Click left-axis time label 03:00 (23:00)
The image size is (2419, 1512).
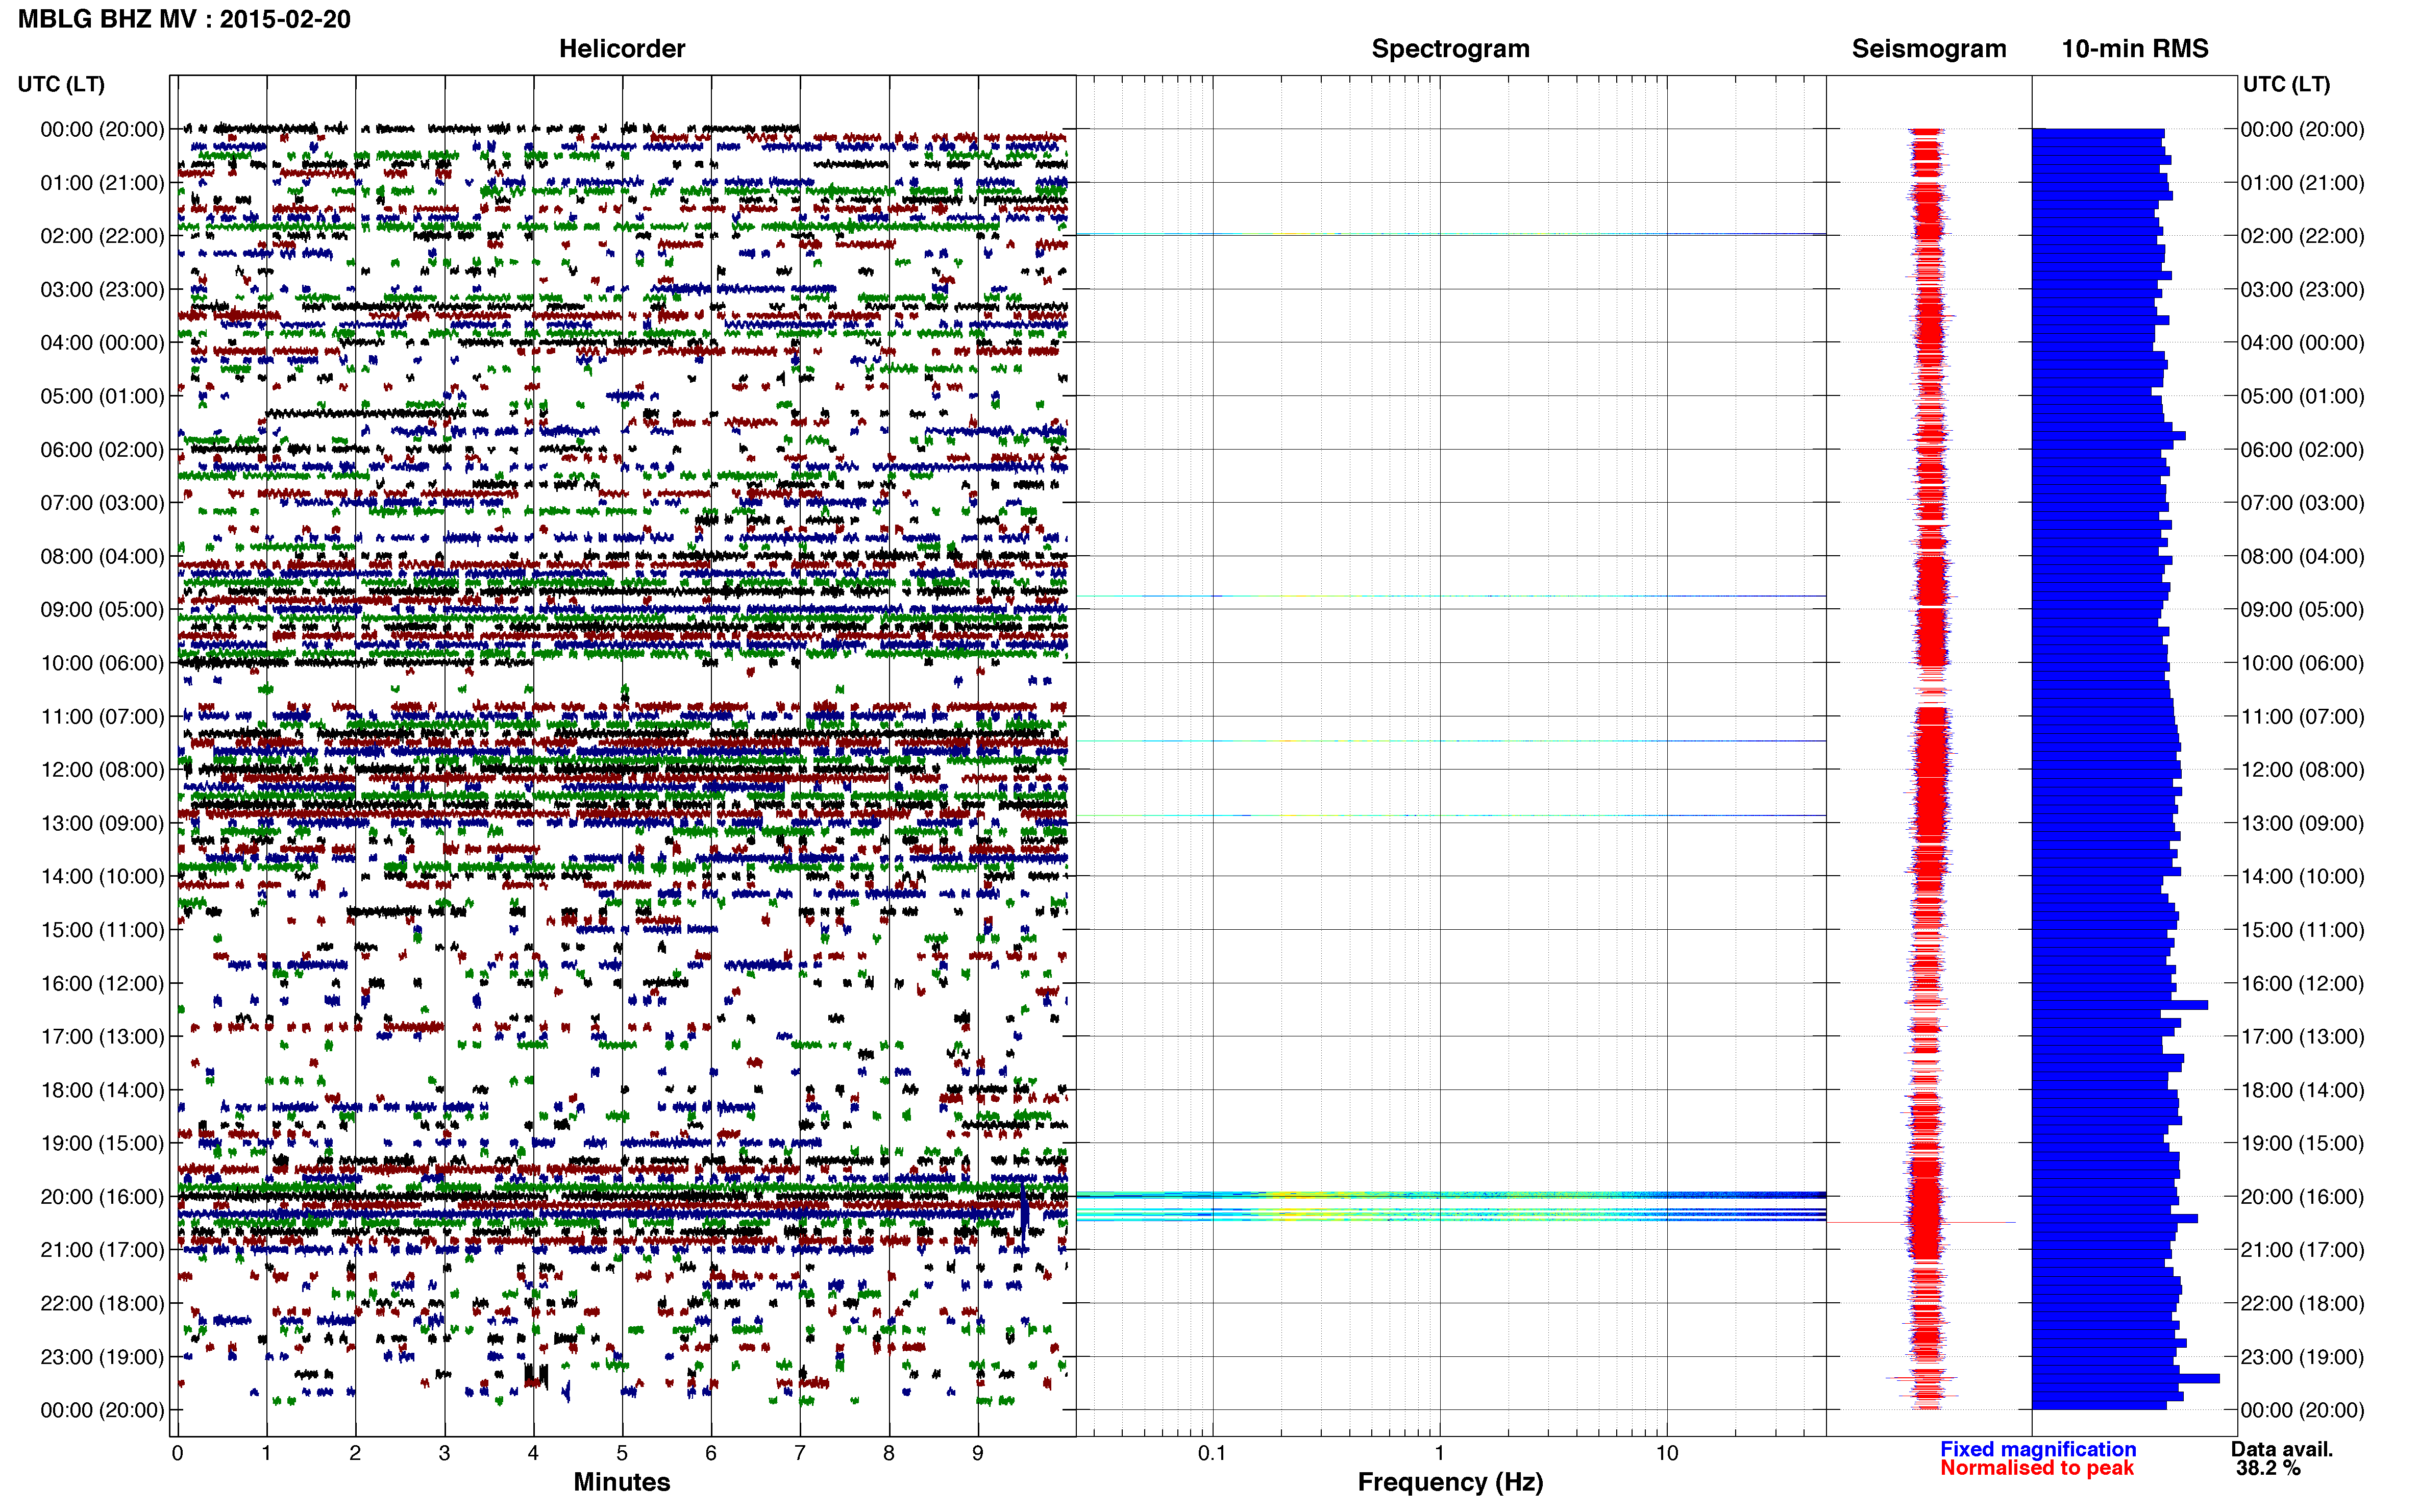pos(102,290)
